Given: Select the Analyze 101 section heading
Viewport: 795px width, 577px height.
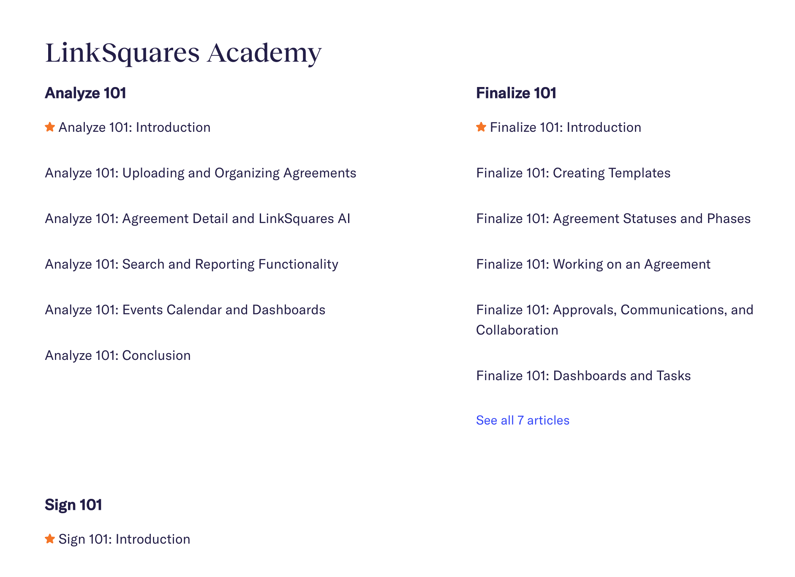Looking at the screenshot, I should tap(85, 93).
